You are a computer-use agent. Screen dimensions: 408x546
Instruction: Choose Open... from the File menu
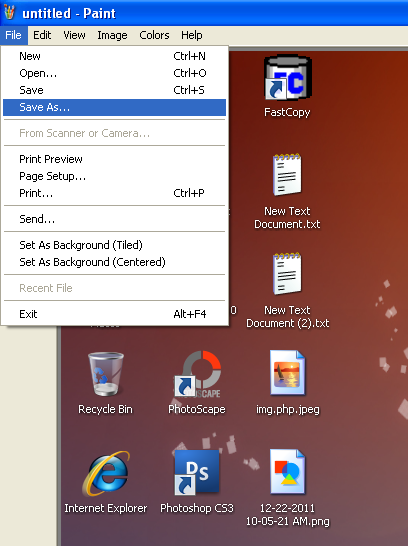[115, 73]
